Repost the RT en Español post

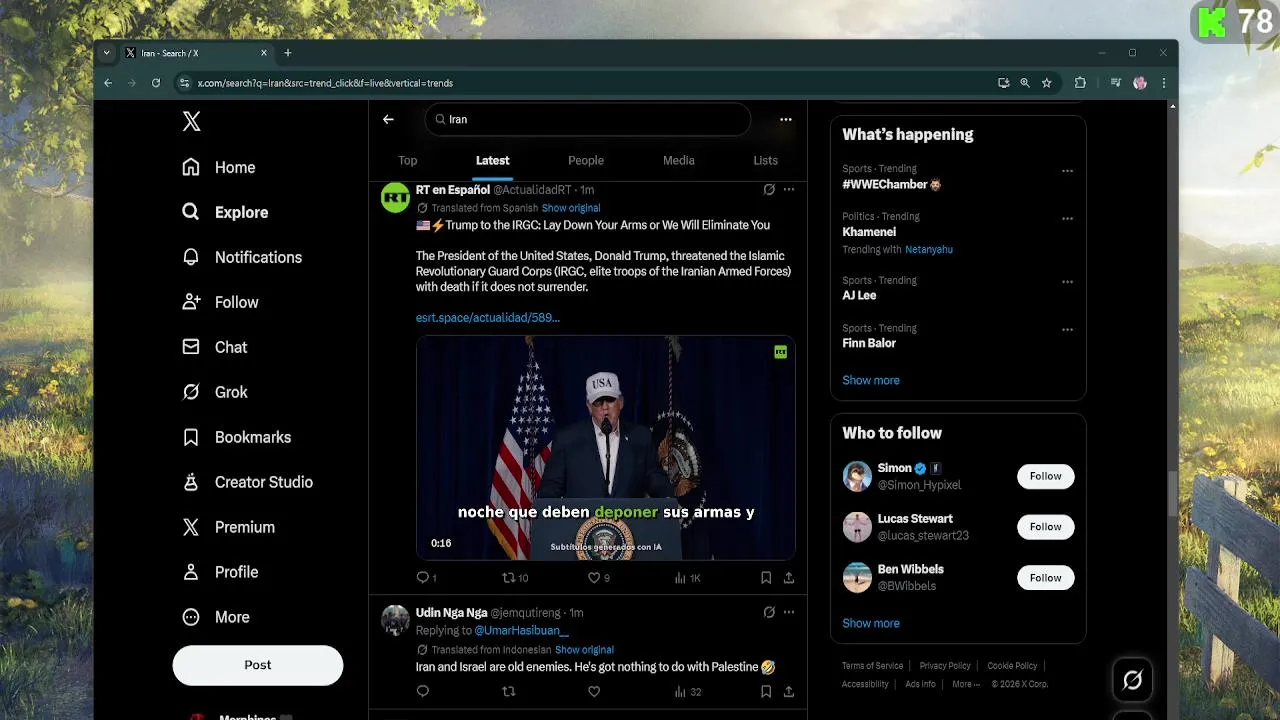coord(514,578)
